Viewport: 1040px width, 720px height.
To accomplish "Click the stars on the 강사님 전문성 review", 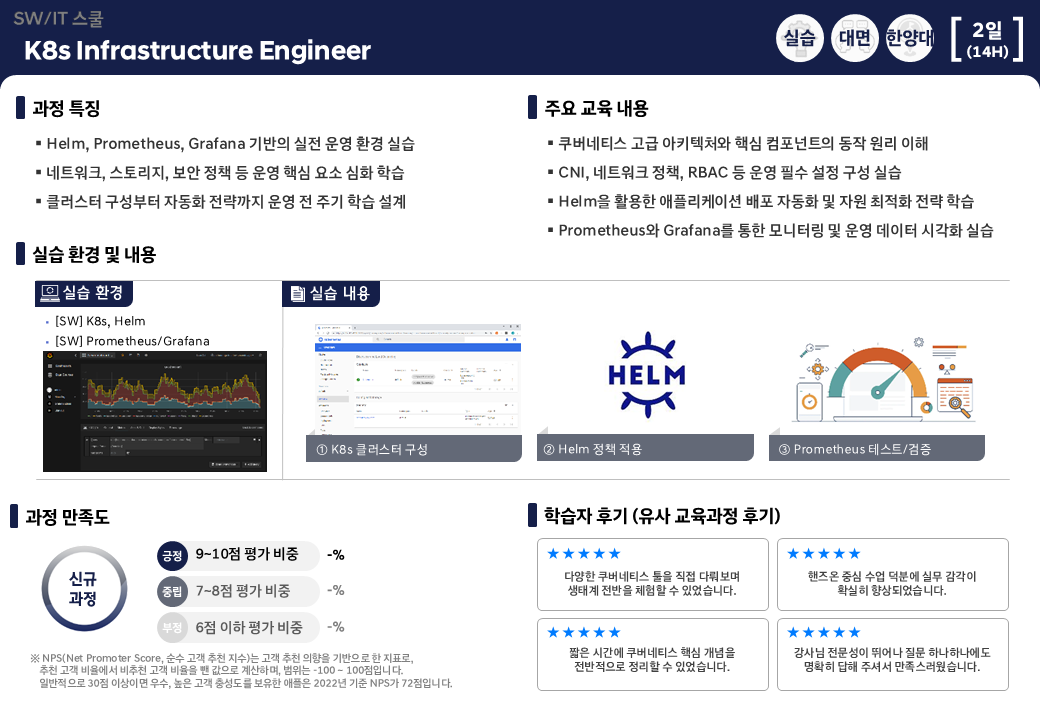I will click(823, 632).
